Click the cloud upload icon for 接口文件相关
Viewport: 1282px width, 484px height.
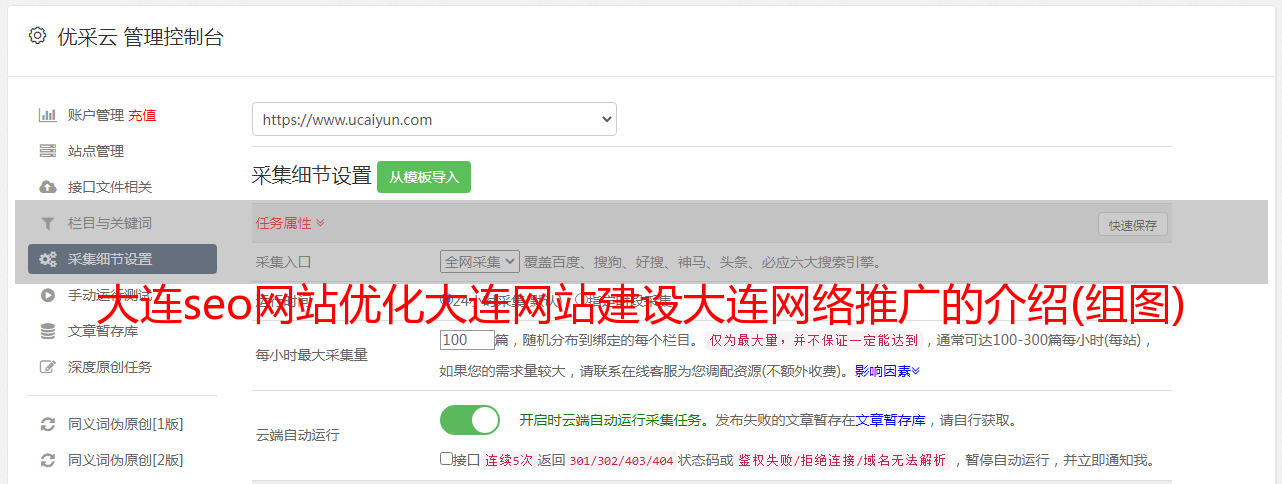pos(47,187)
